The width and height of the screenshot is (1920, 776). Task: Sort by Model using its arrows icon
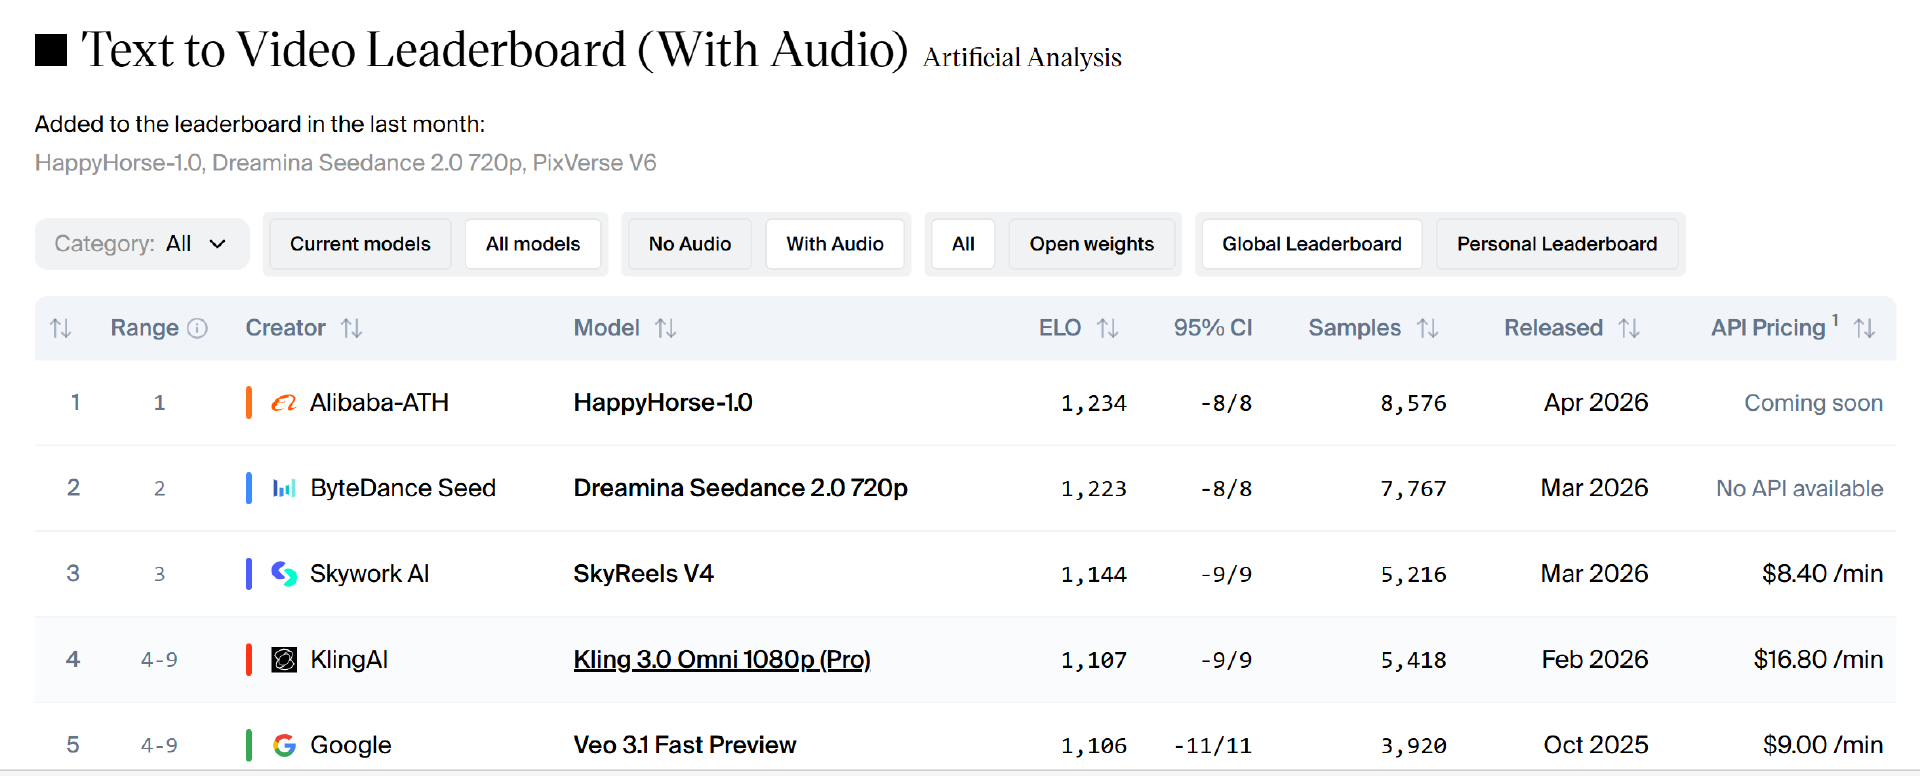[x=666, y=328]
